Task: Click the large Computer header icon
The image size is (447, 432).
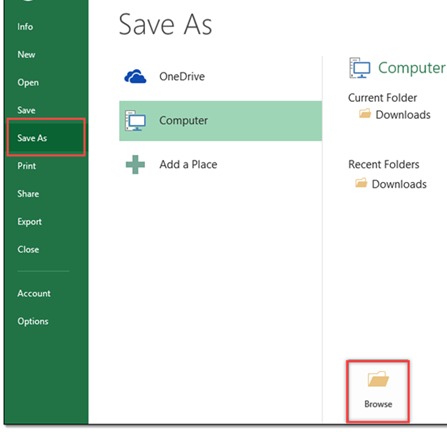Action: tap(360, 68)
